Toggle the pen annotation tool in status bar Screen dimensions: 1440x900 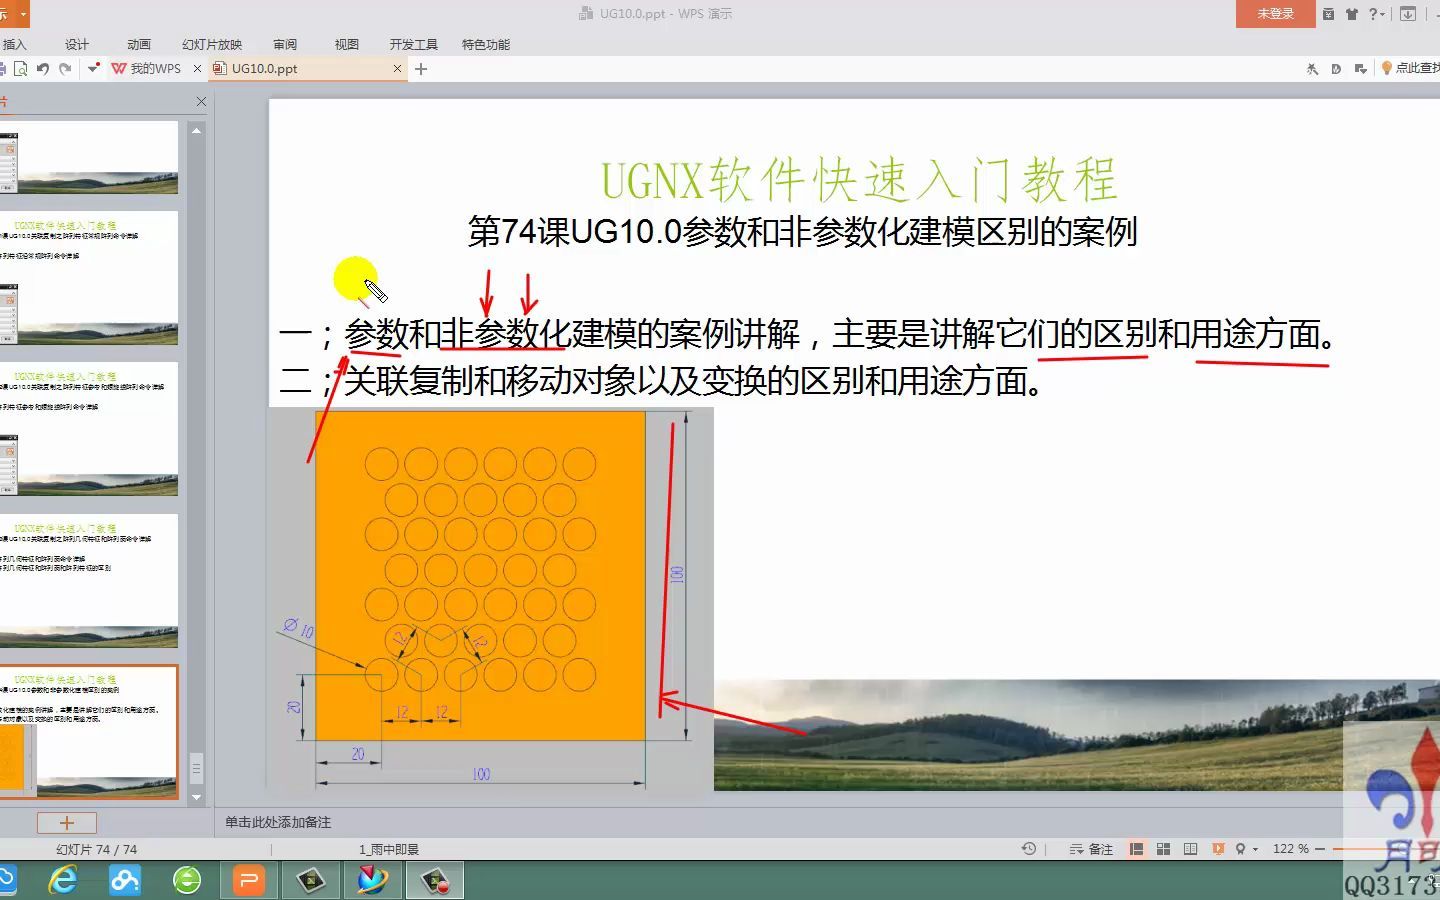(1240, 848)
